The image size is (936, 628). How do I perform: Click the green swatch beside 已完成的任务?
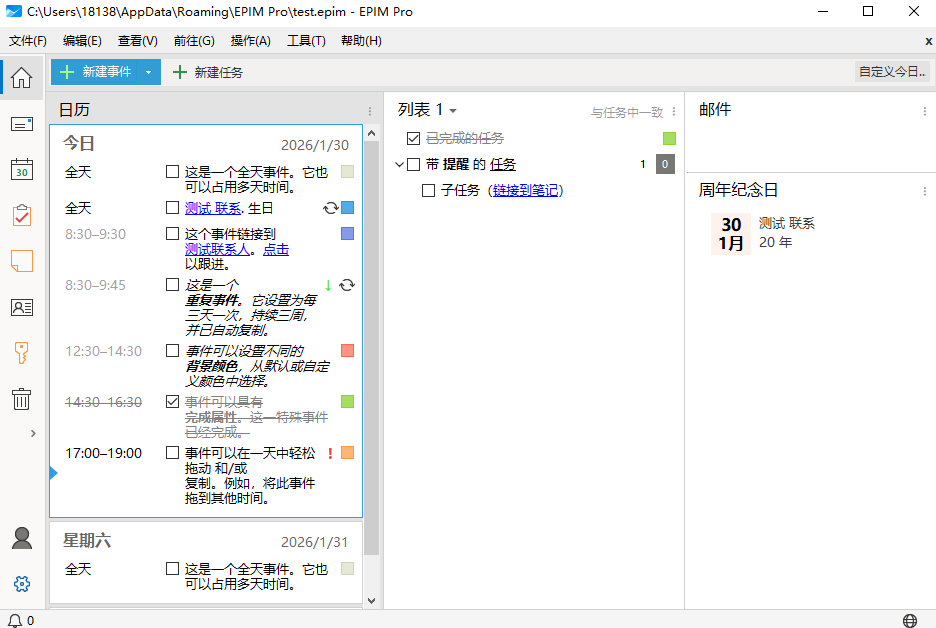669,138
